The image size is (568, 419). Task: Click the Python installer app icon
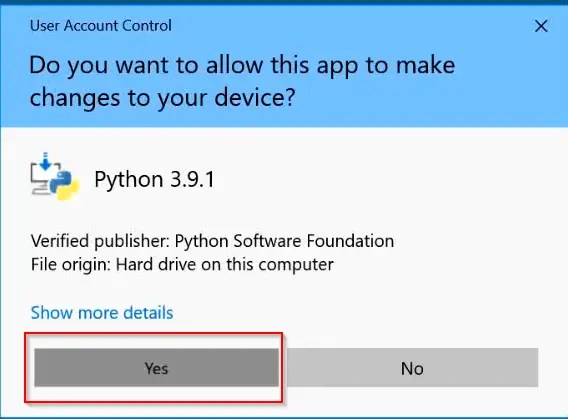tap(55, 176)
